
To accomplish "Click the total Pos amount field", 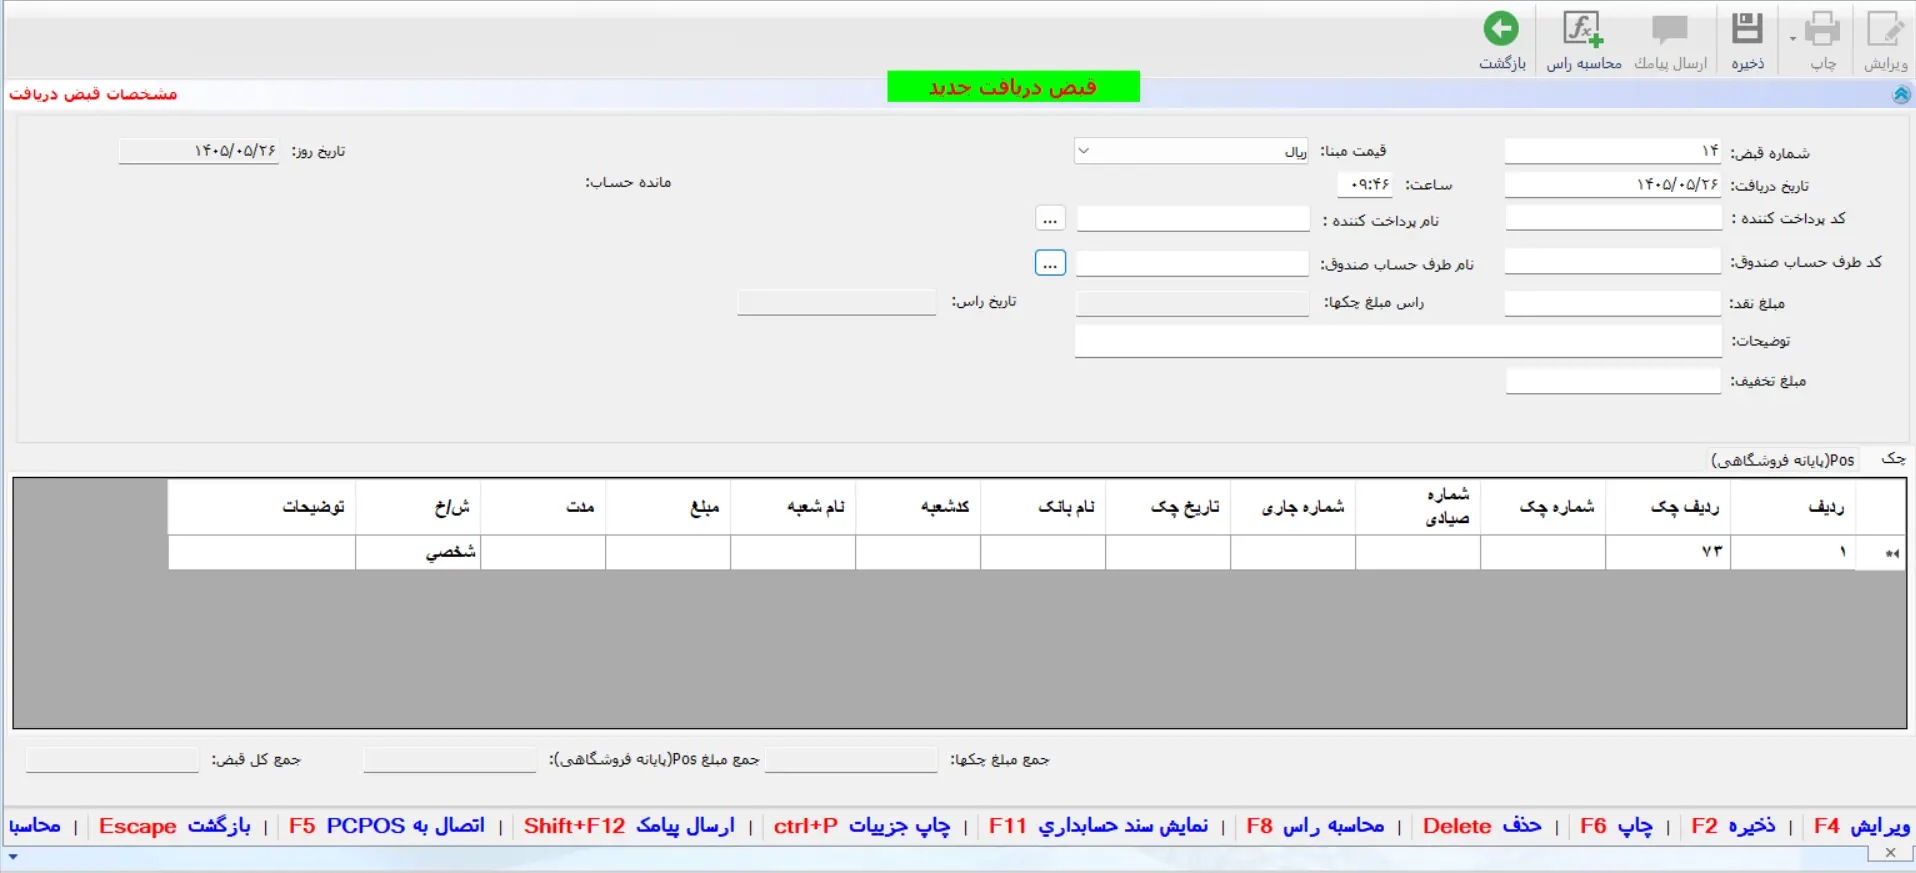I will (450, 760).
